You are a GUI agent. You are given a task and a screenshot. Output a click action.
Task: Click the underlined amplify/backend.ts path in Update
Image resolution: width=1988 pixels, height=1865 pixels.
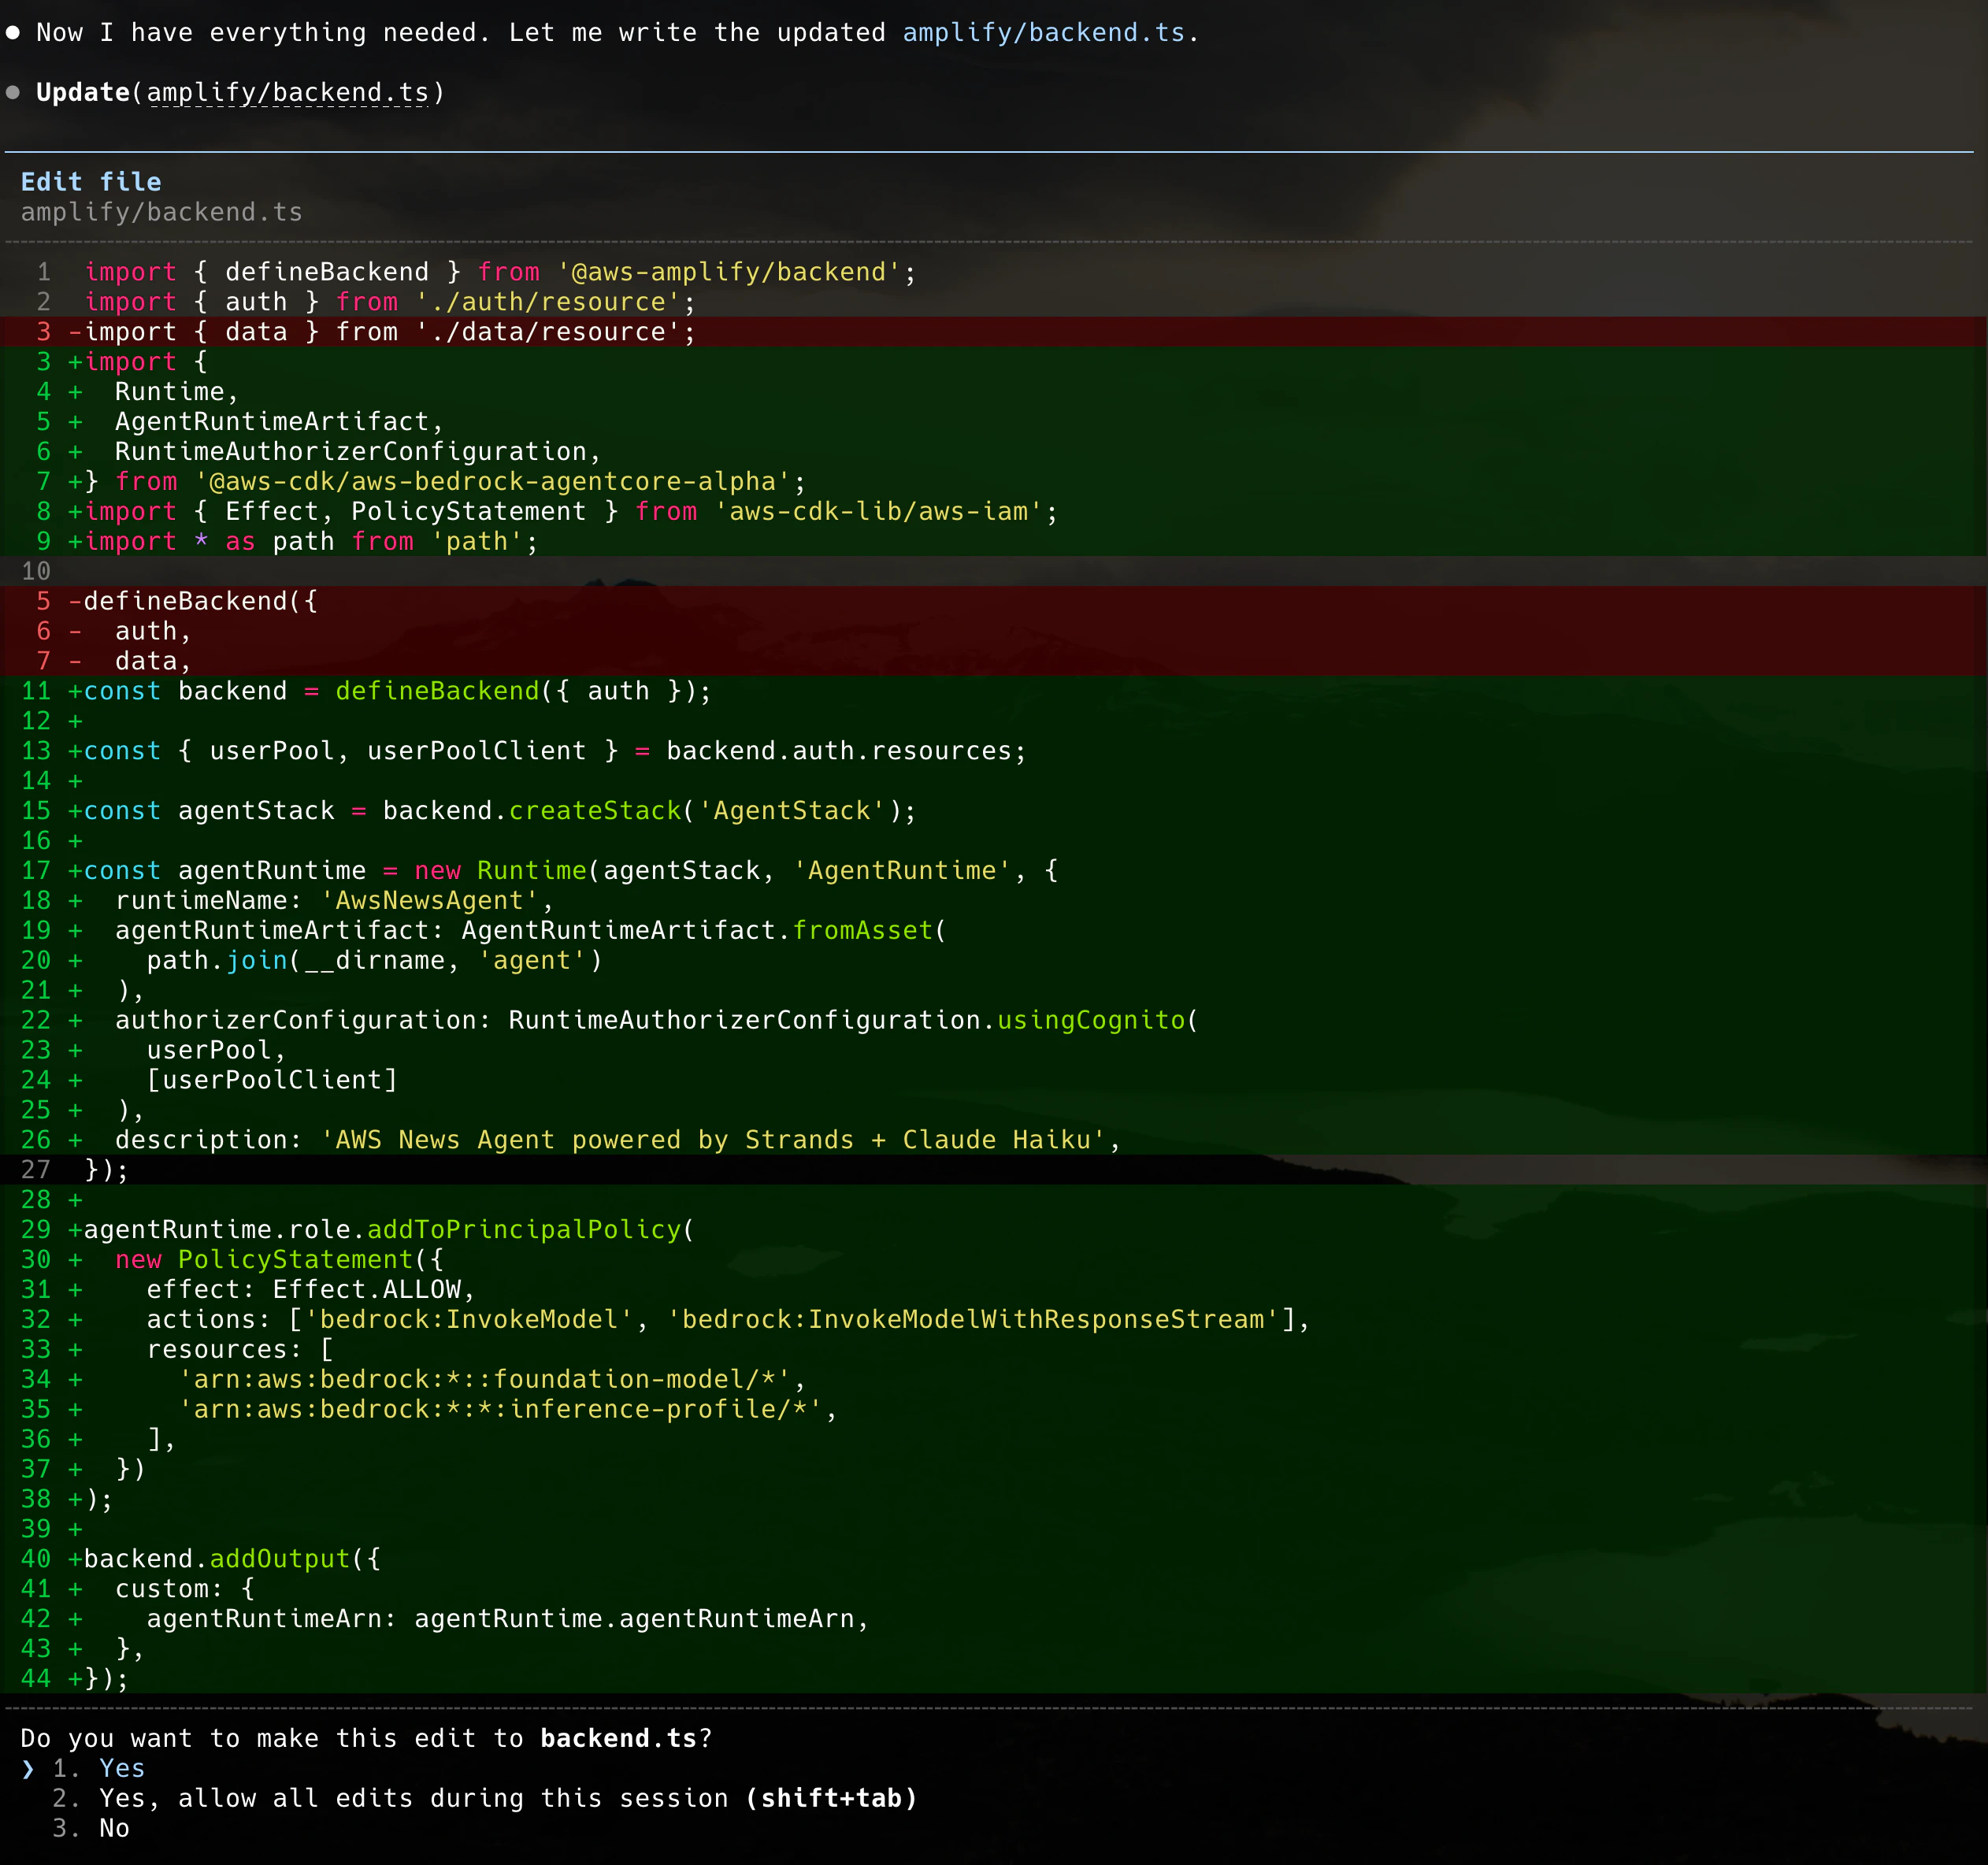click(288, 92)
